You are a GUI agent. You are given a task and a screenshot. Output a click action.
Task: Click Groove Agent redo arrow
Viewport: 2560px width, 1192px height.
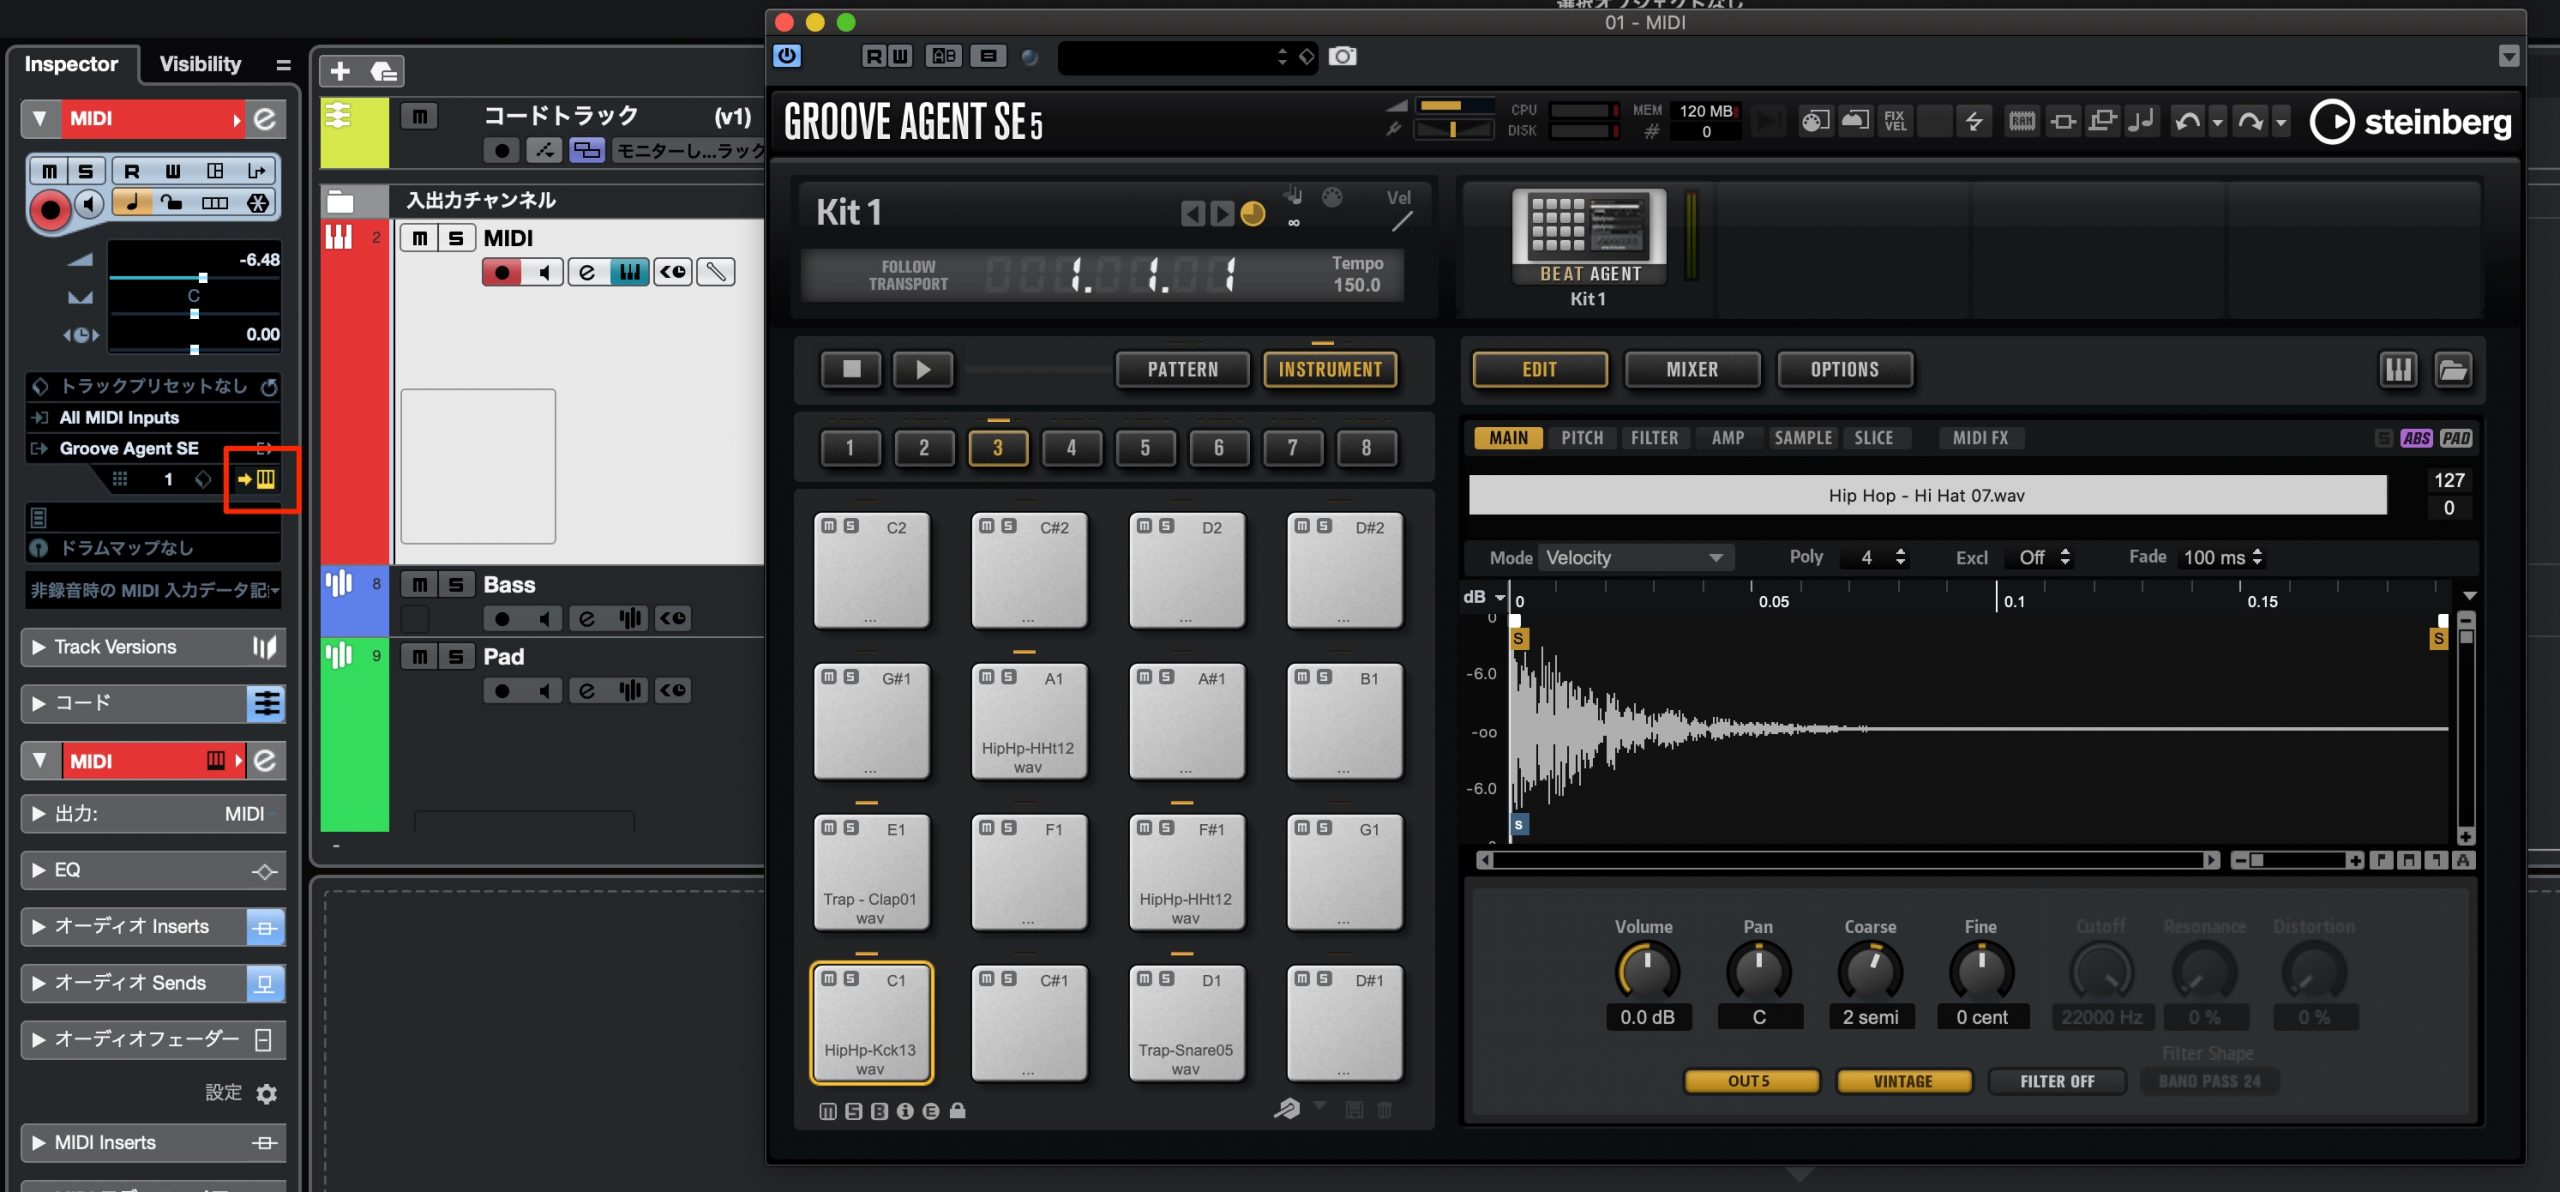pyautogui.click(x=2250, y=122)
